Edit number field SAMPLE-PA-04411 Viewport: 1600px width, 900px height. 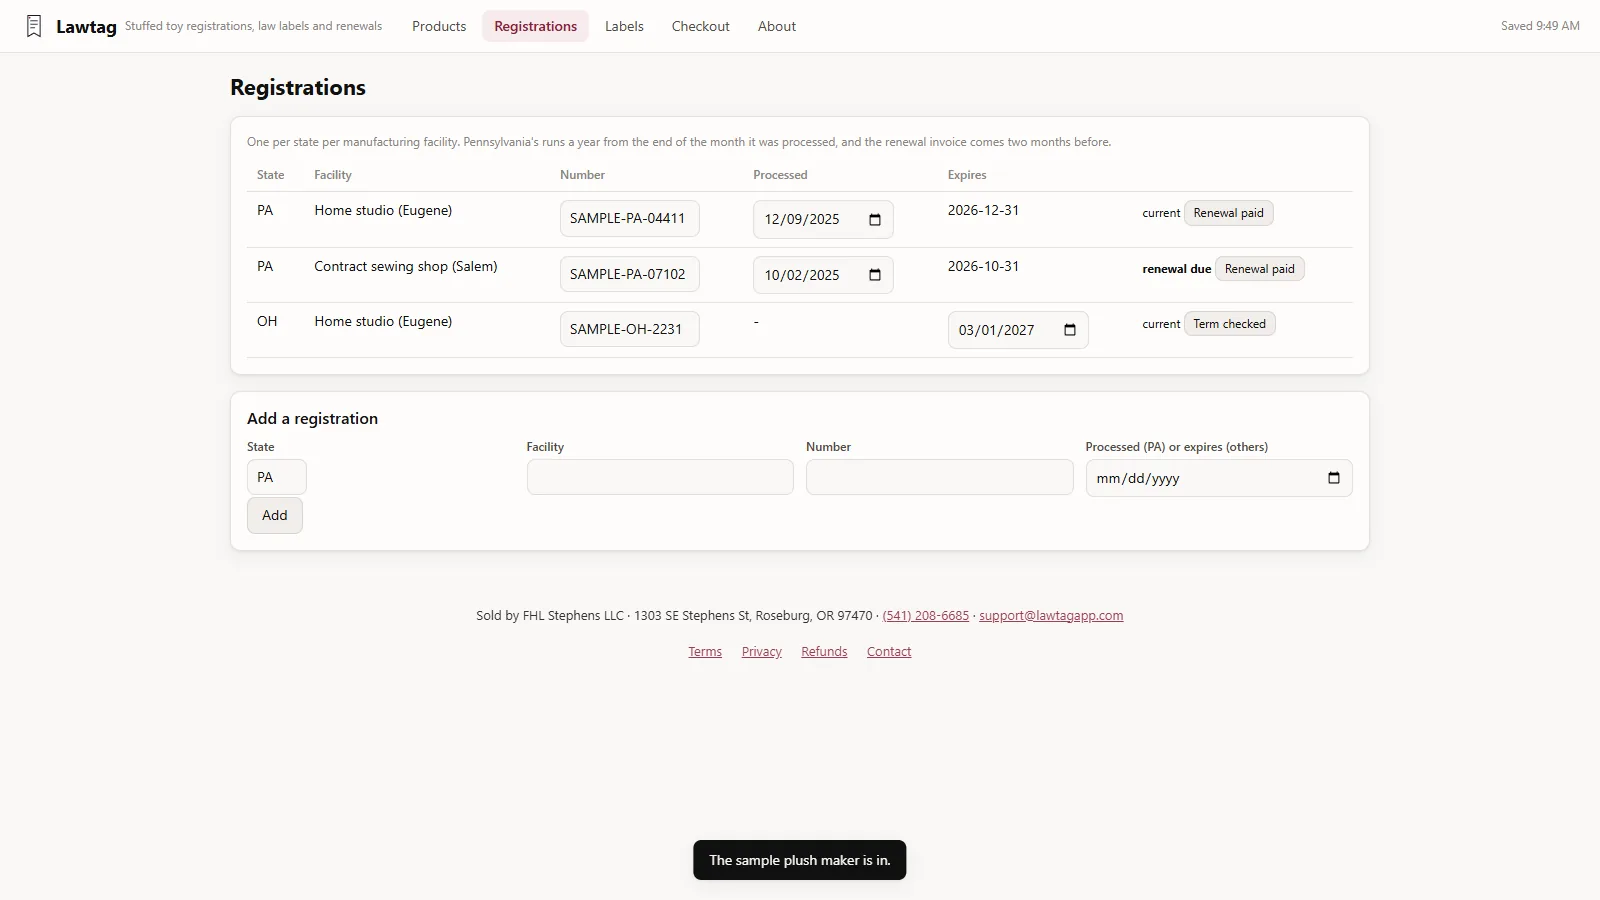[629, 218]
